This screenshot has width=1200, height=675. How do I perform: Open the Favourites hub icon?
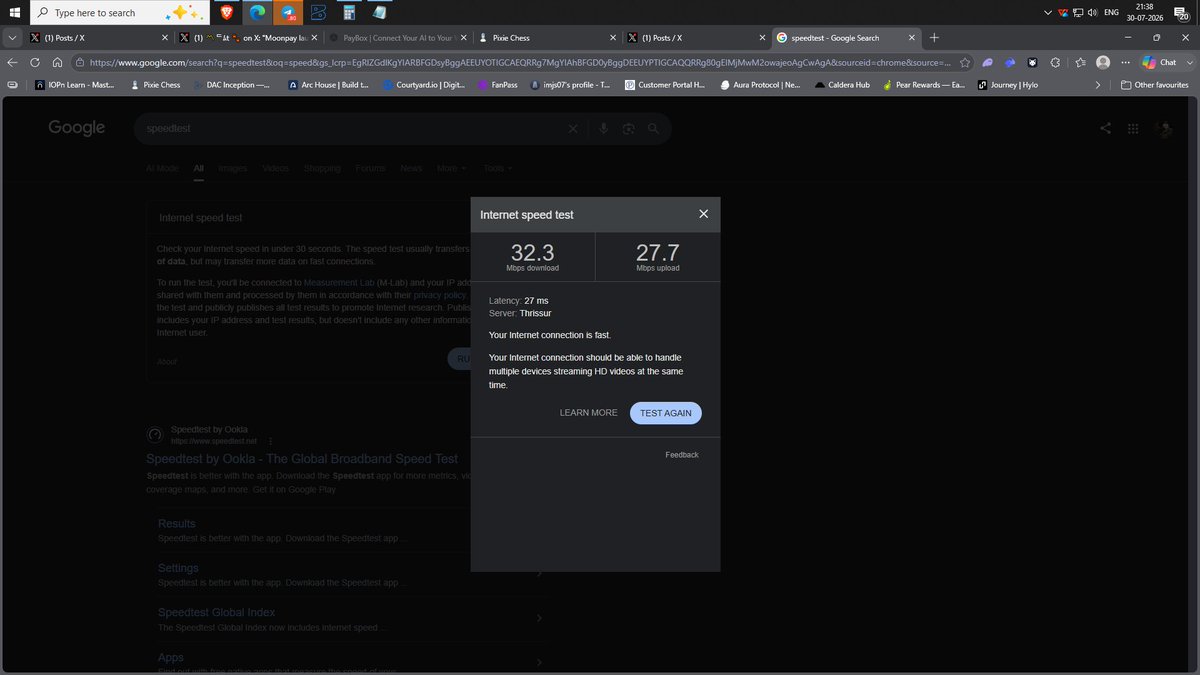click(x=1079, y=62)
